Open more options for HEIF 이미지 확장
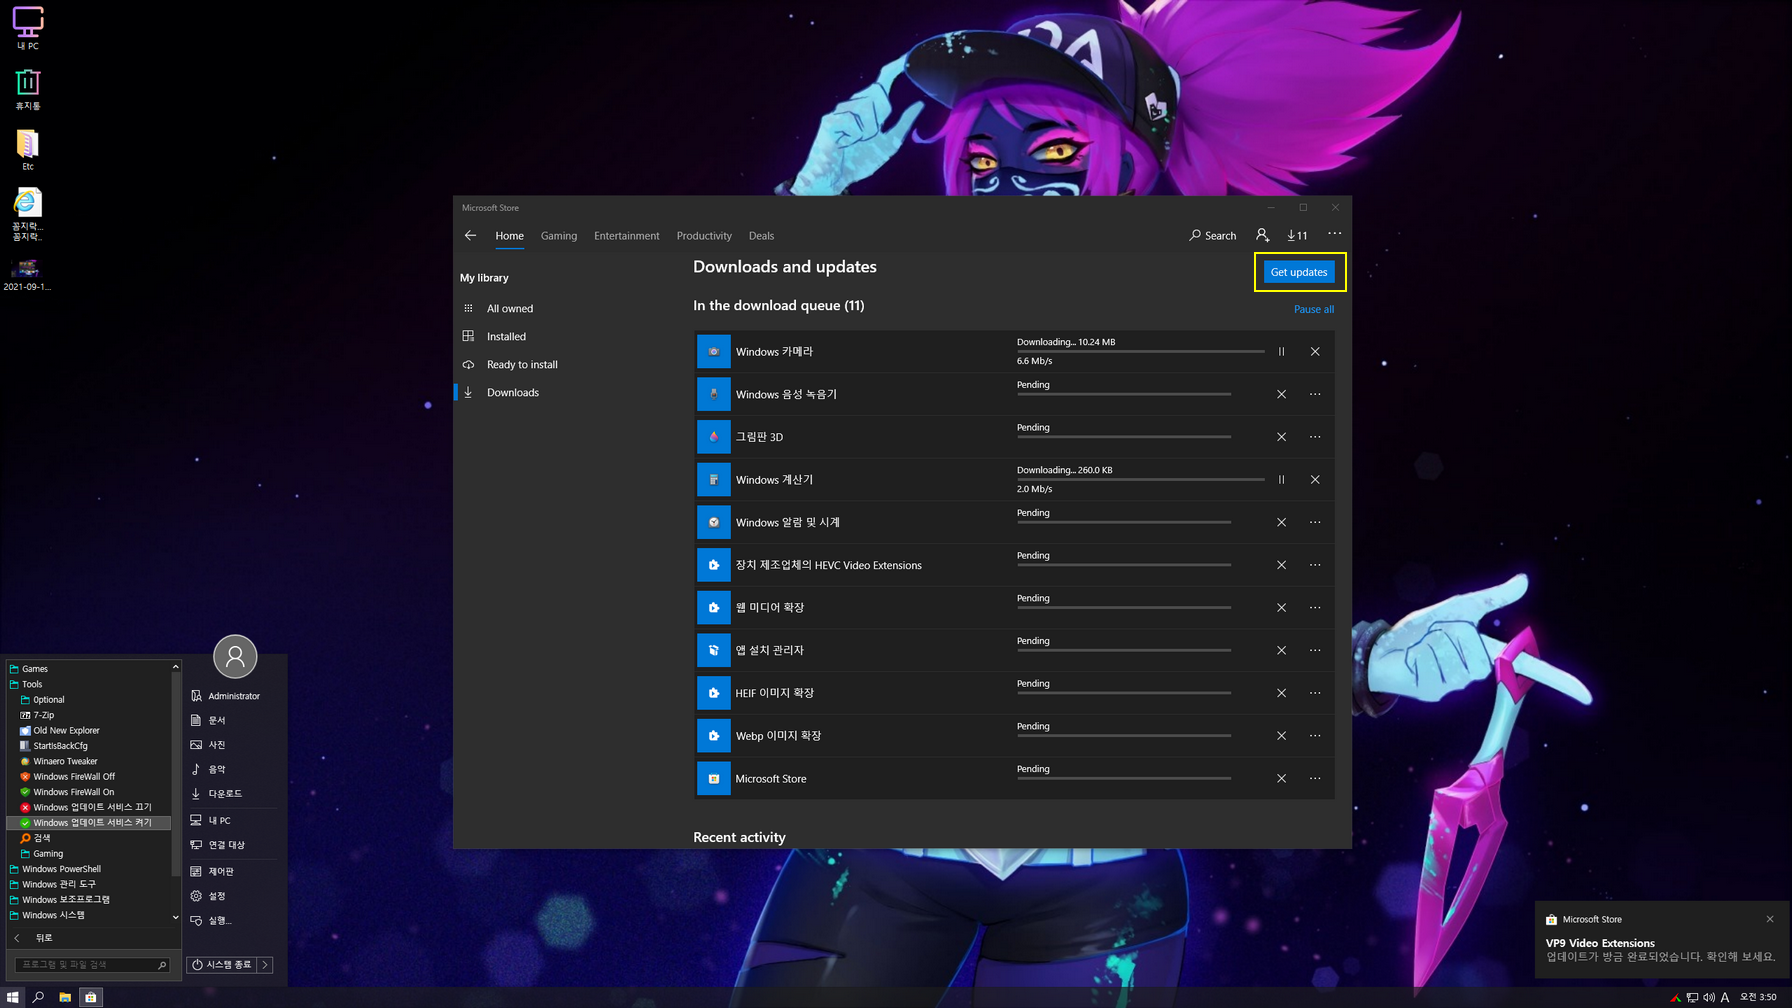The width and height of the screenshot is (1792, 1008). click(1315, 693)
